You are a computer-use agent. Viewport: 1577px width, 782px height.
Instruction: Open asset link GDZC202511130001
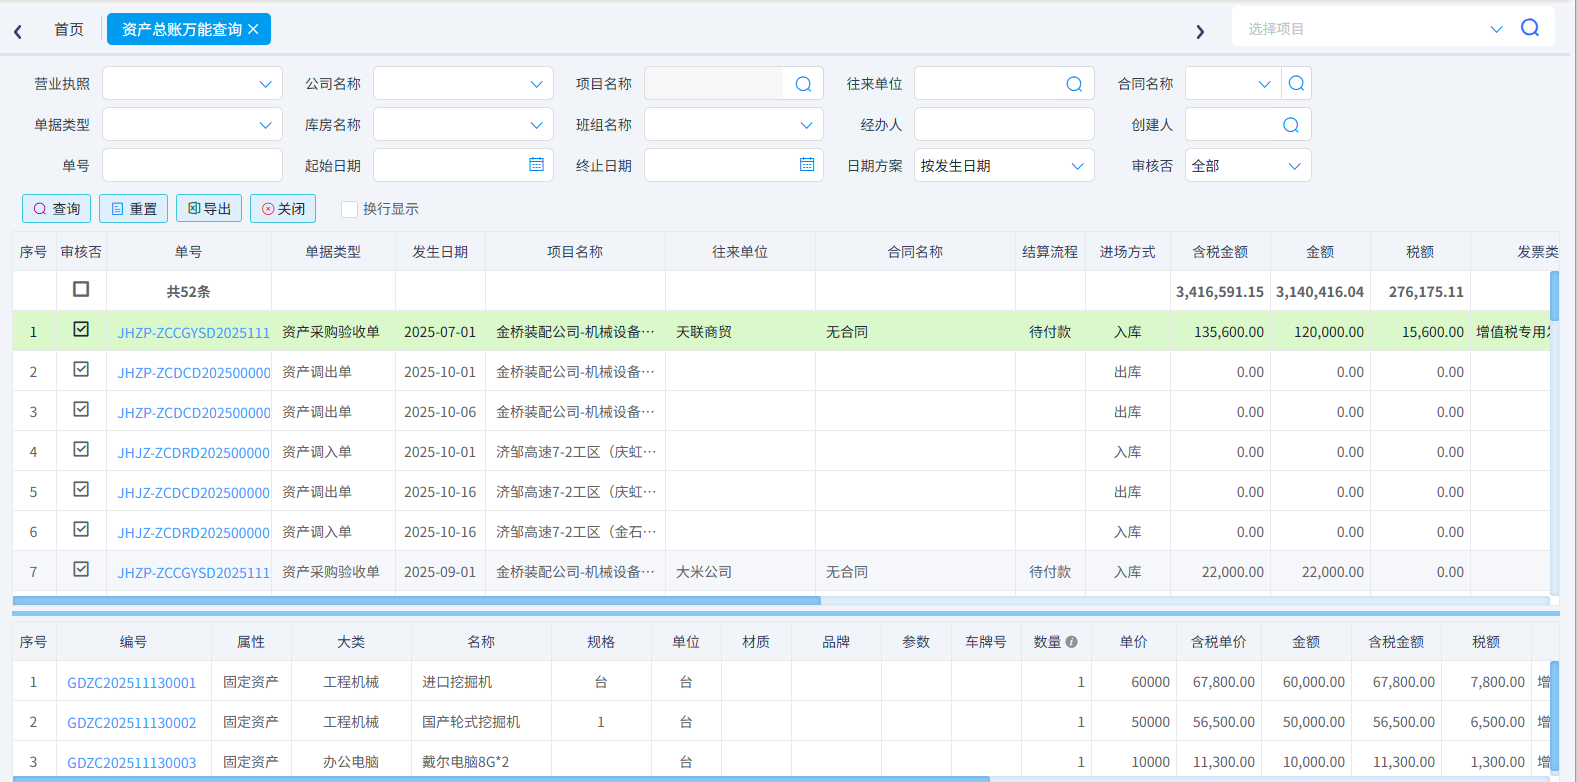pos(132,683)
